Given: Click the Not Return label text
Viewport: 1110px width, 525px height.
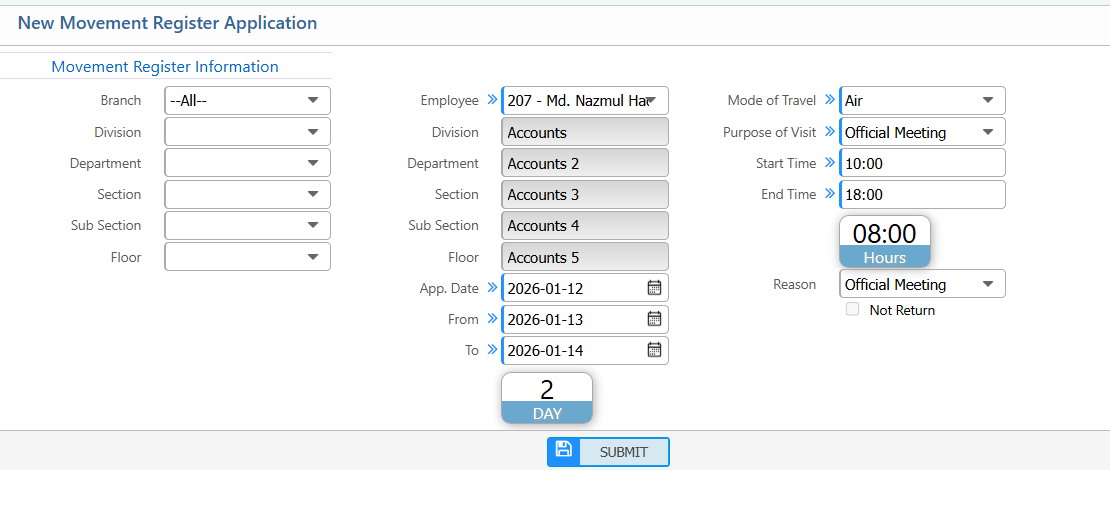Looking at the screenshot, I should 902,310.
